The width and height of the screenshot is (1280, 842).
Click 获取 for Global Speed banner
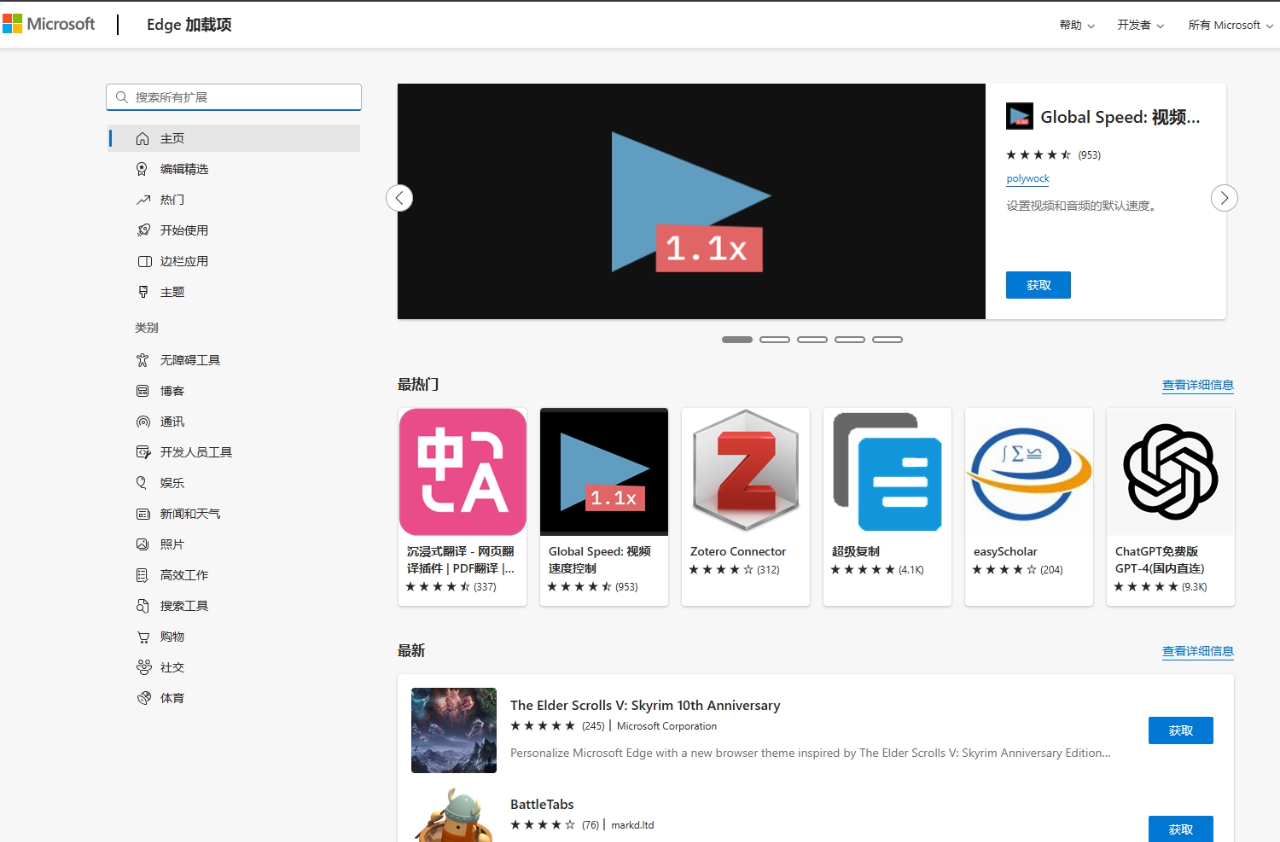pyautogui.click(x=1038, y=285)
